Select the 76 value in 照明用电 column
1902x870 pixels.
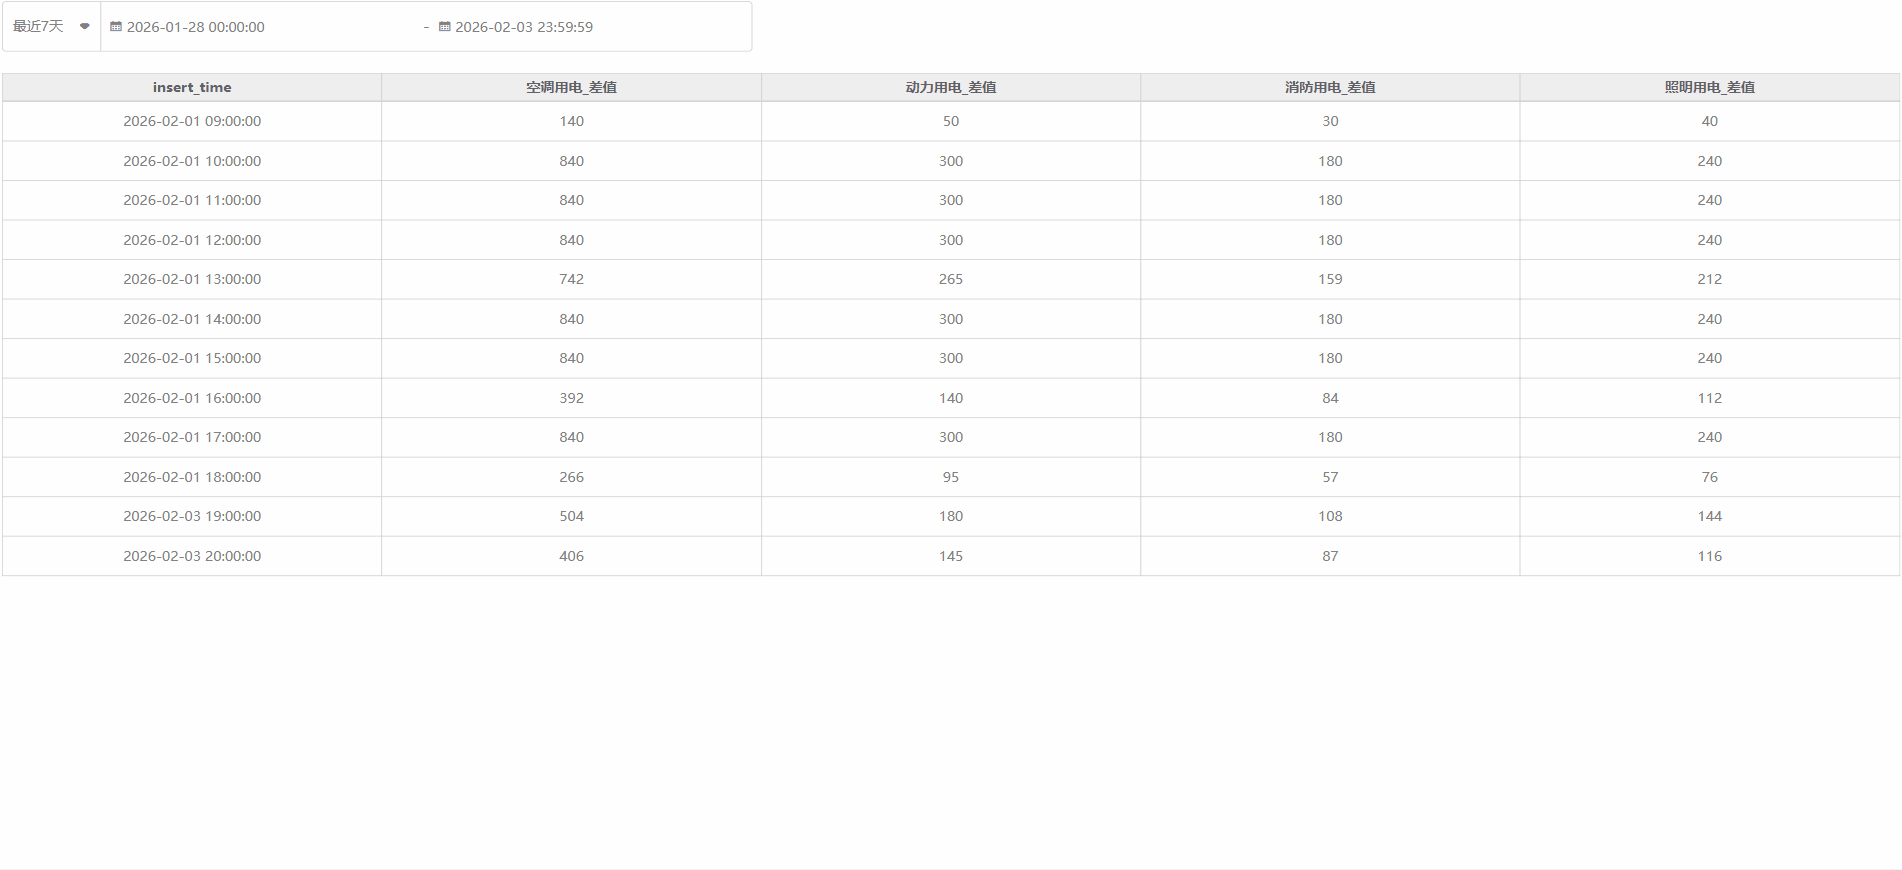pyautogui.click(x=1709, y=477)
